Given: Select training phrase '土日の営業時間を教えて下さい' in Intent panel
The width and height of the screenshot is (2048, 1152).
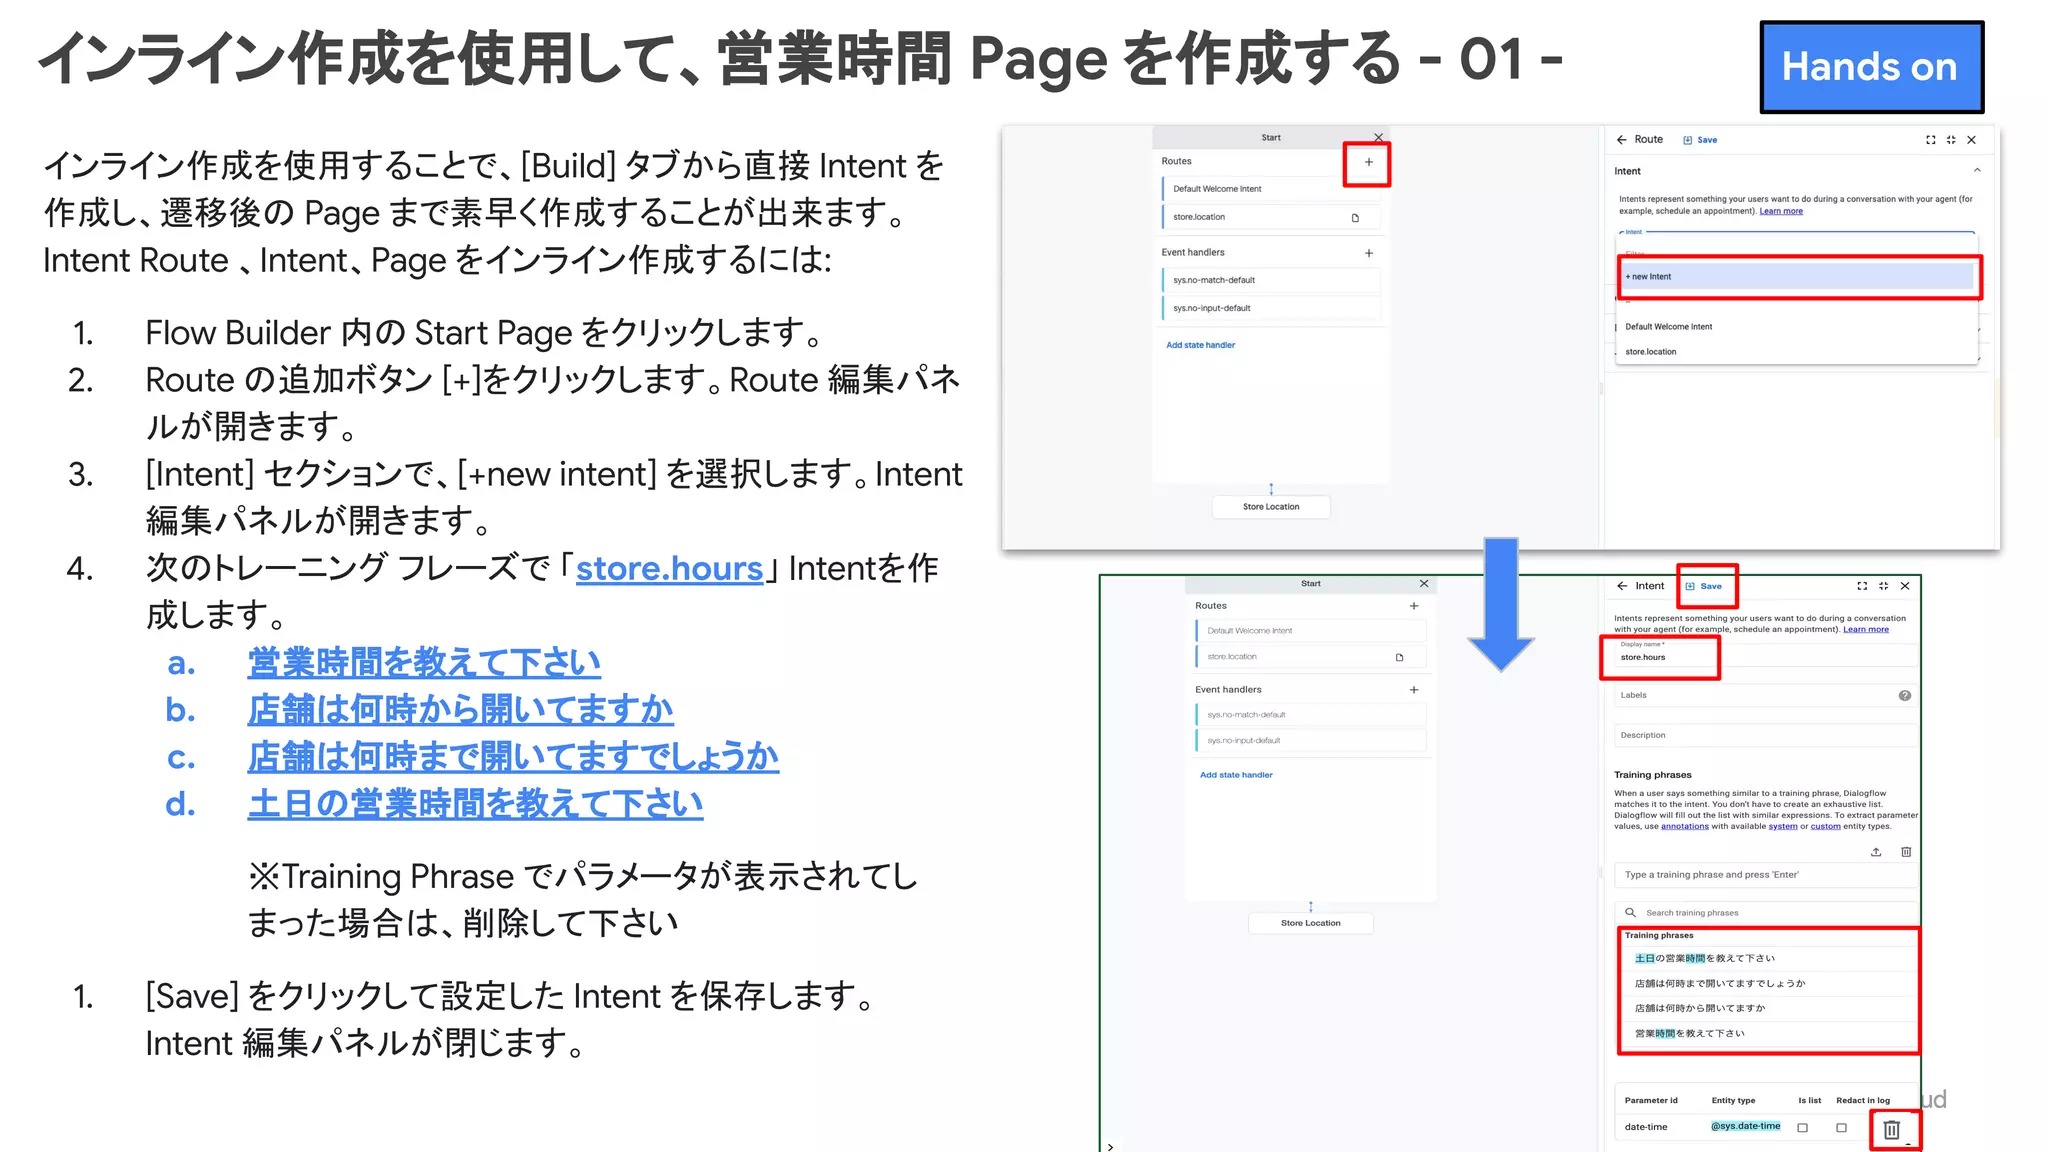Looking at the screenshot, I should click(x=1705, y=958).
